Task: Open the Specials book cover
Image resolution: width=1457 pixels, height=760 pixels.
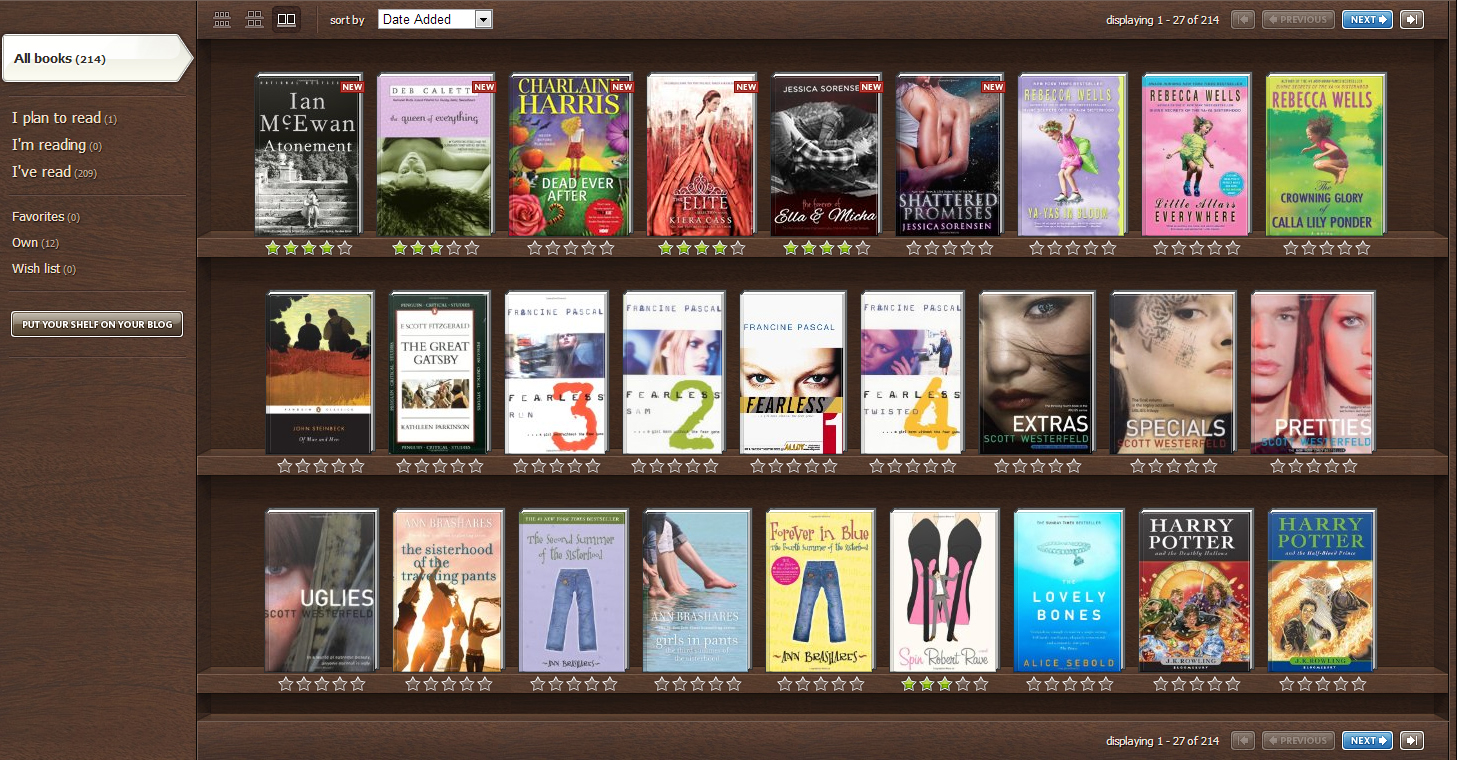Action: coord(1173,373)
